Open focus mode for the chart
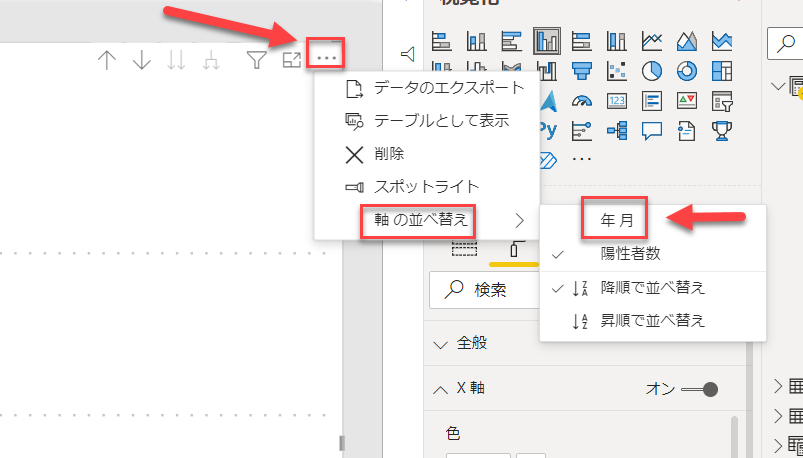 (x=292, y=60)
